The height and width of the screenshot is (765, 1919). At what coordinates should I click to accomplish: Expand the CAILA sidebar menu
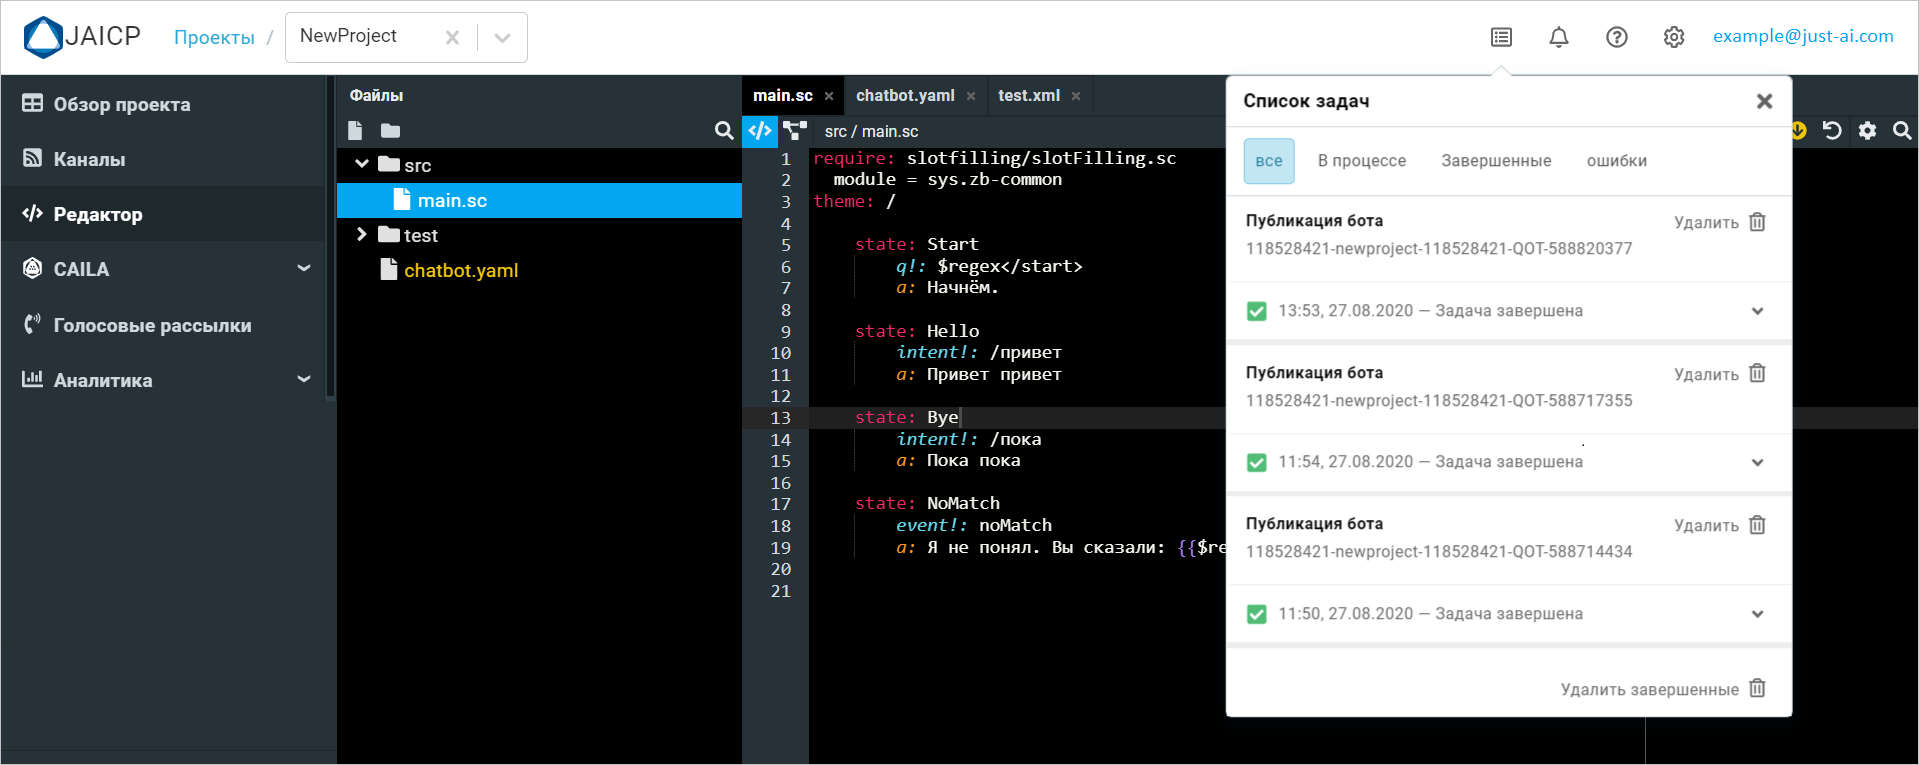304,268
